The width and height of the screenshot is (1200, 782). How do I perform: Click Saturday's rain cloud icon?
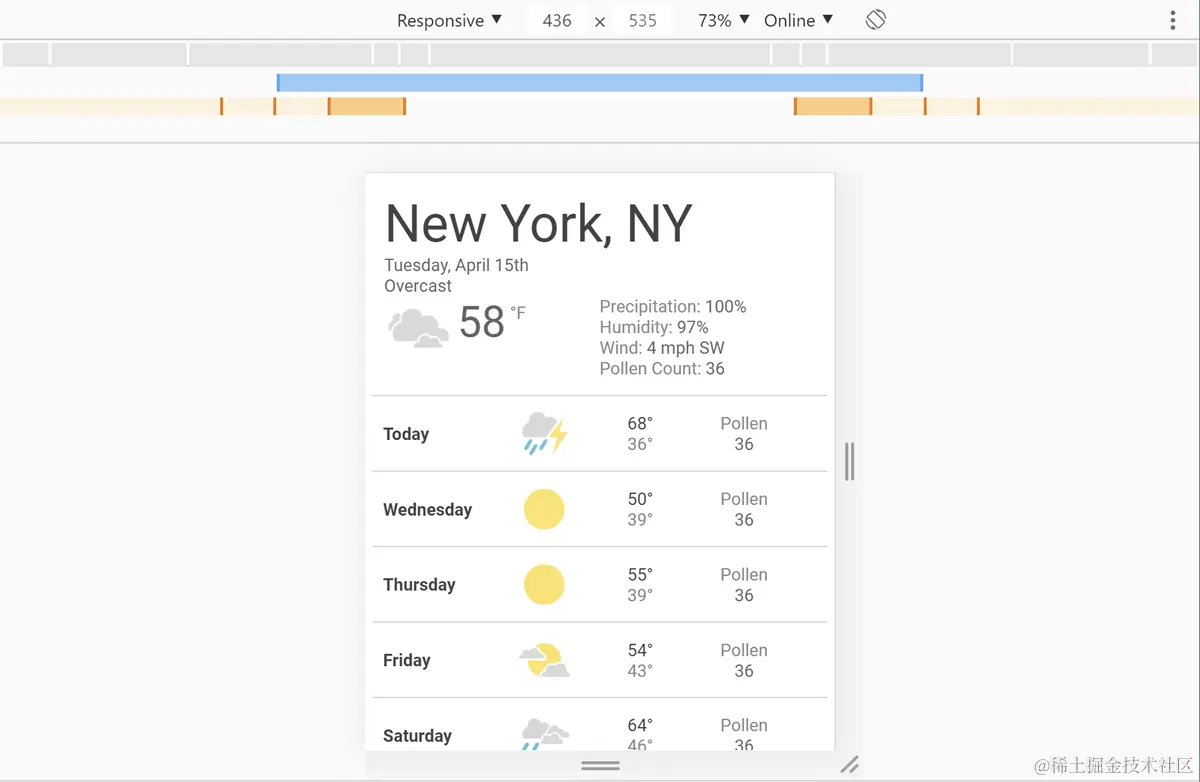[x=544, y=733]
